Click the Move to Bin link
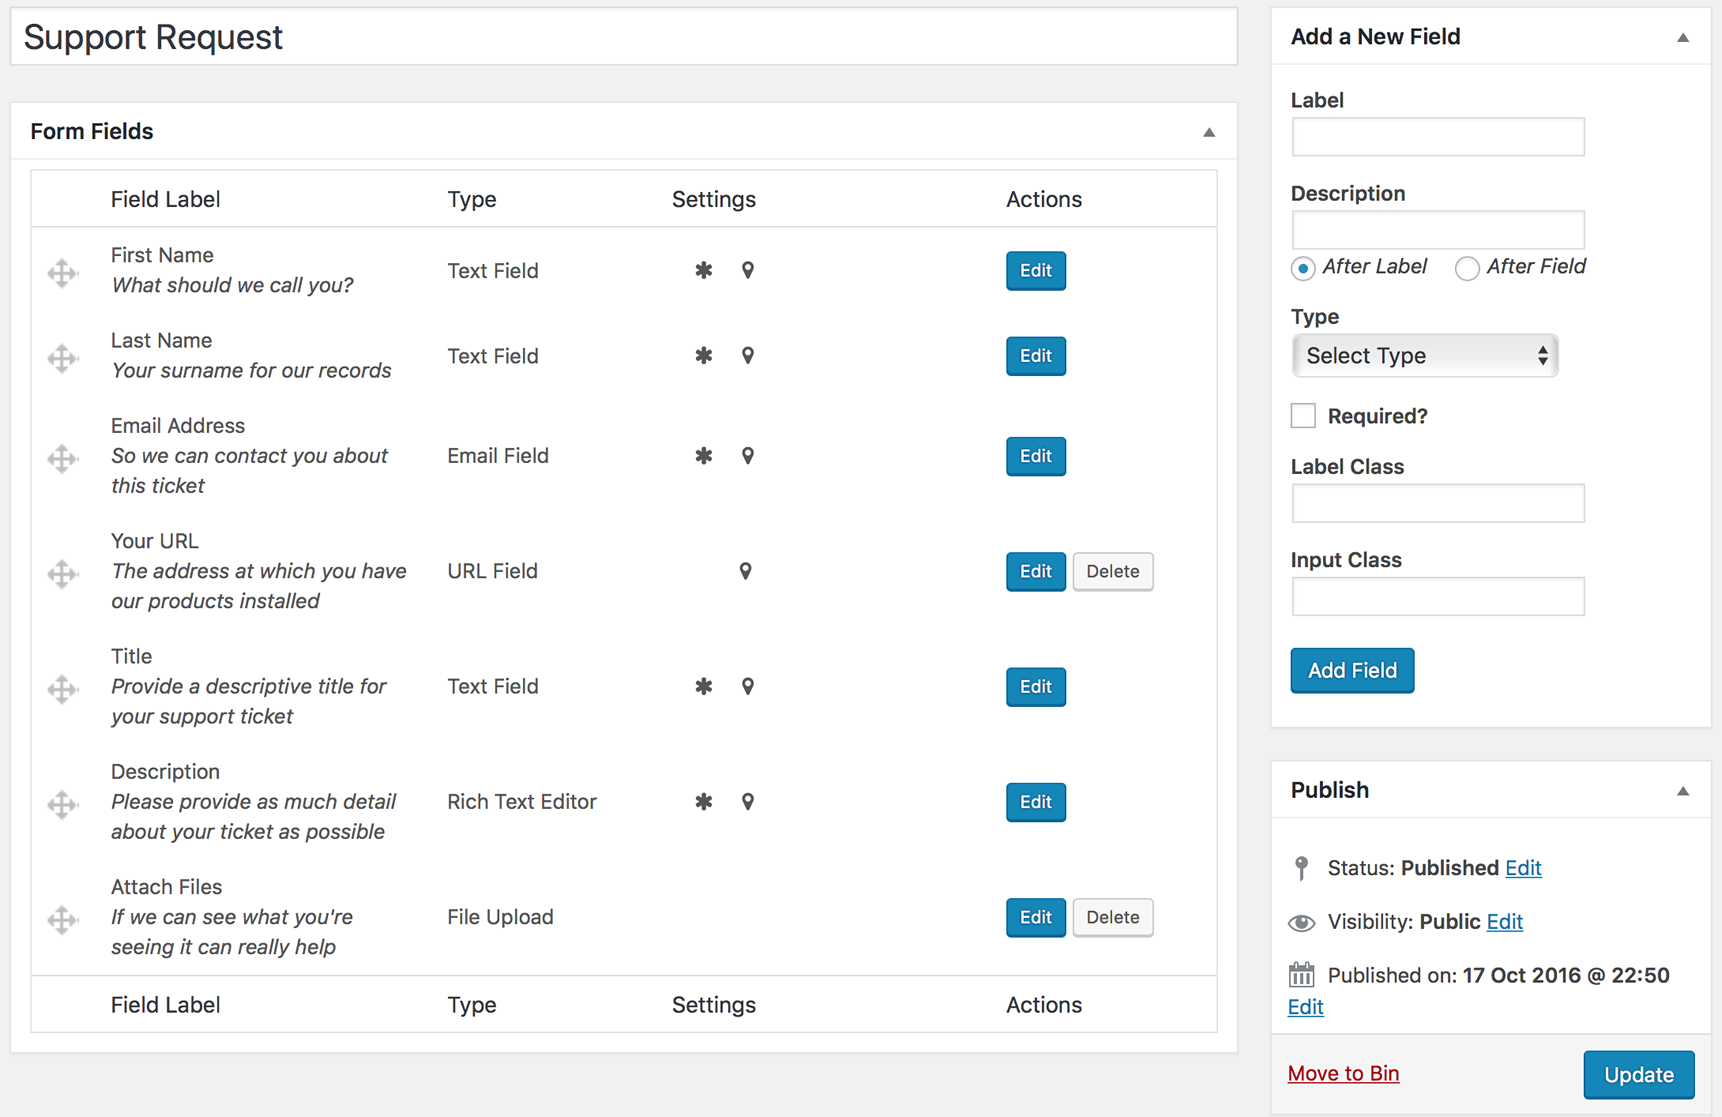The image size is (1722, 1117). click(1343, 1073)
